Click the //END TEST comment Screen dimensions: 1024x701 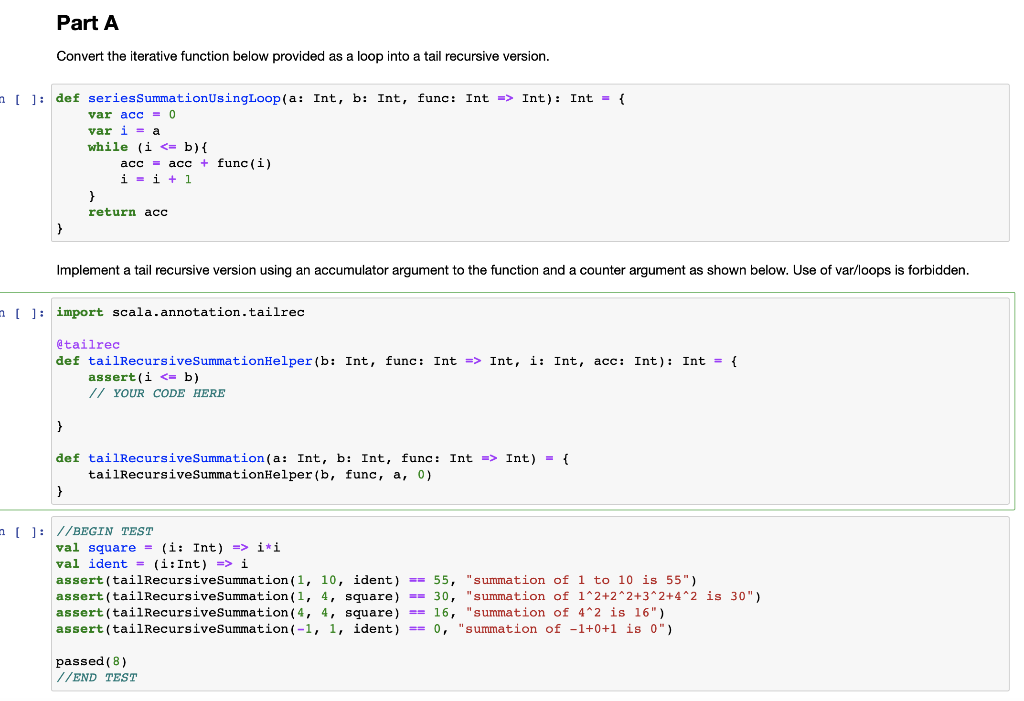point(95,677)
